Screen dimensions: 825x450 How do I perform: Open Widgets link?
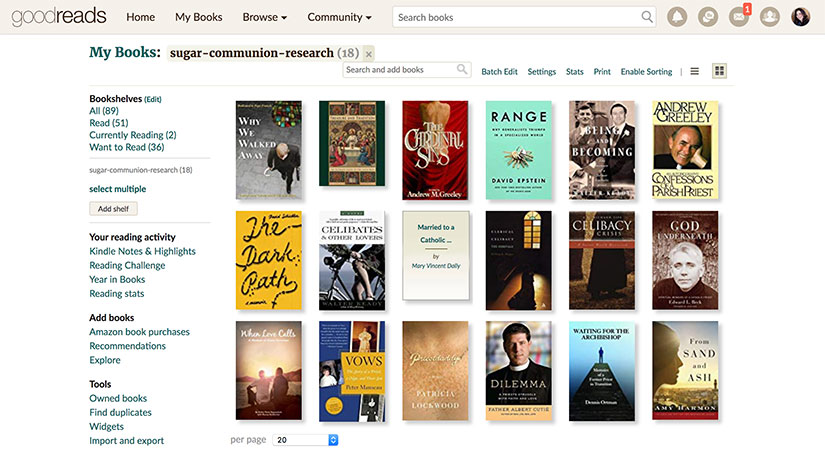pyautogui.click(x=106, y=426)
